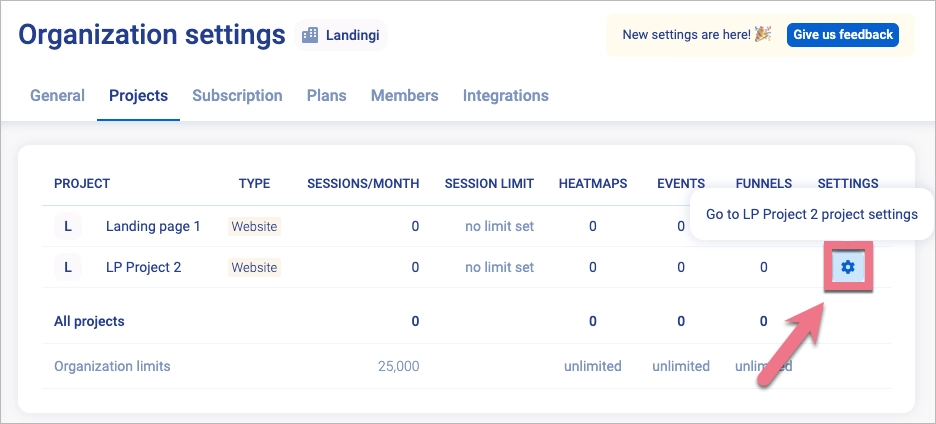The height and width of the screenshot is (424, 936).
Task: Click the L avatar for Landing page 1
Action: (x=68, y=226)
